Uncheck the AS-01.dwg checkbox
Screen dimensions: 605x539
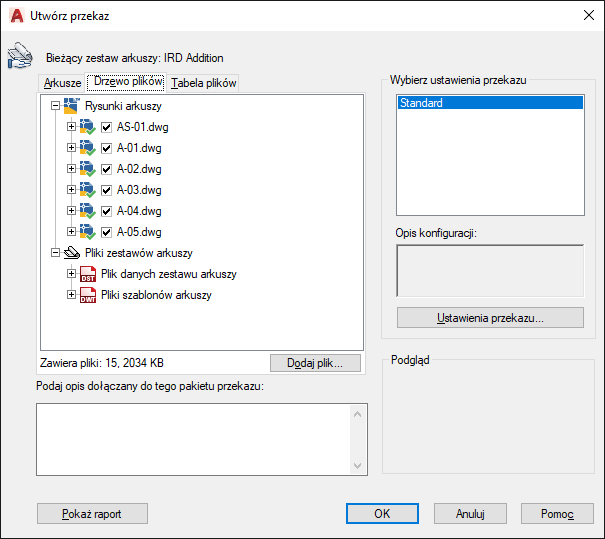[106, 127]
